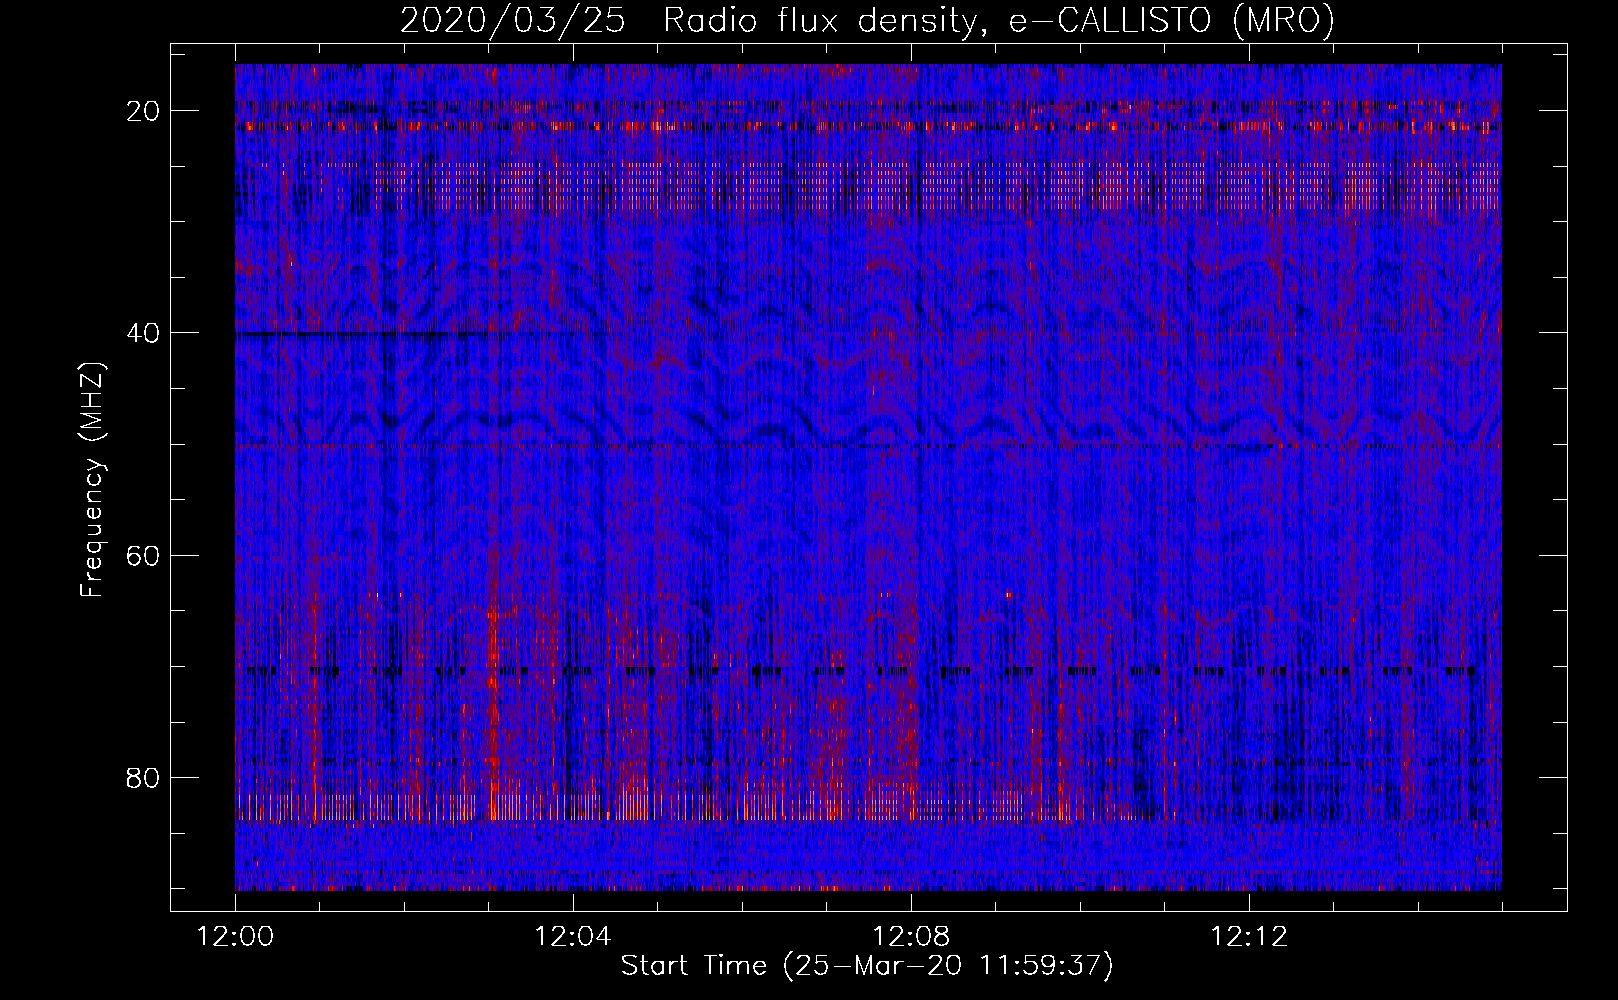Click the 'Frequency (MHZ)' y-axis label
The width and height of the screenshot is (1618, 1000).
click(x=92, y=480)
